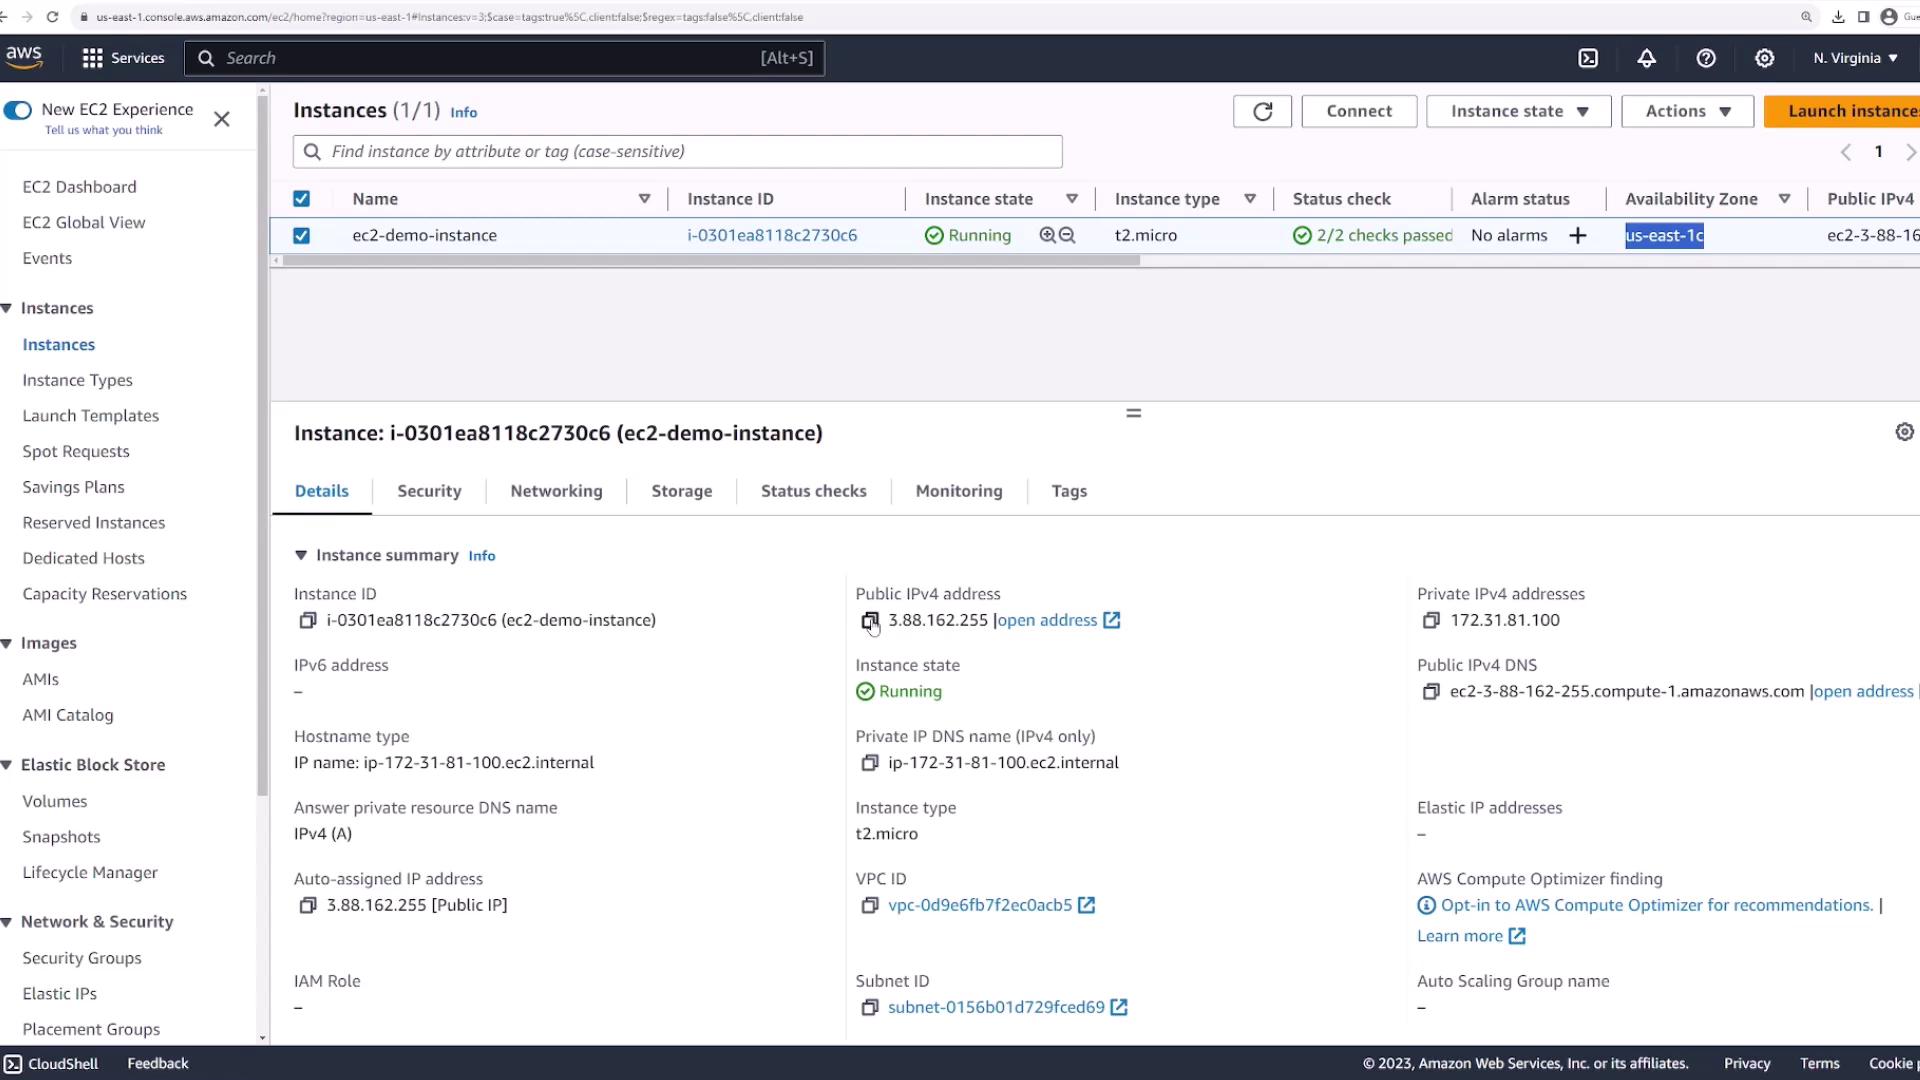Image resolution: width=1920 pixels, height=1080 pixels.
Task: Open the help question mark menu
Action: pos(1706,58)
